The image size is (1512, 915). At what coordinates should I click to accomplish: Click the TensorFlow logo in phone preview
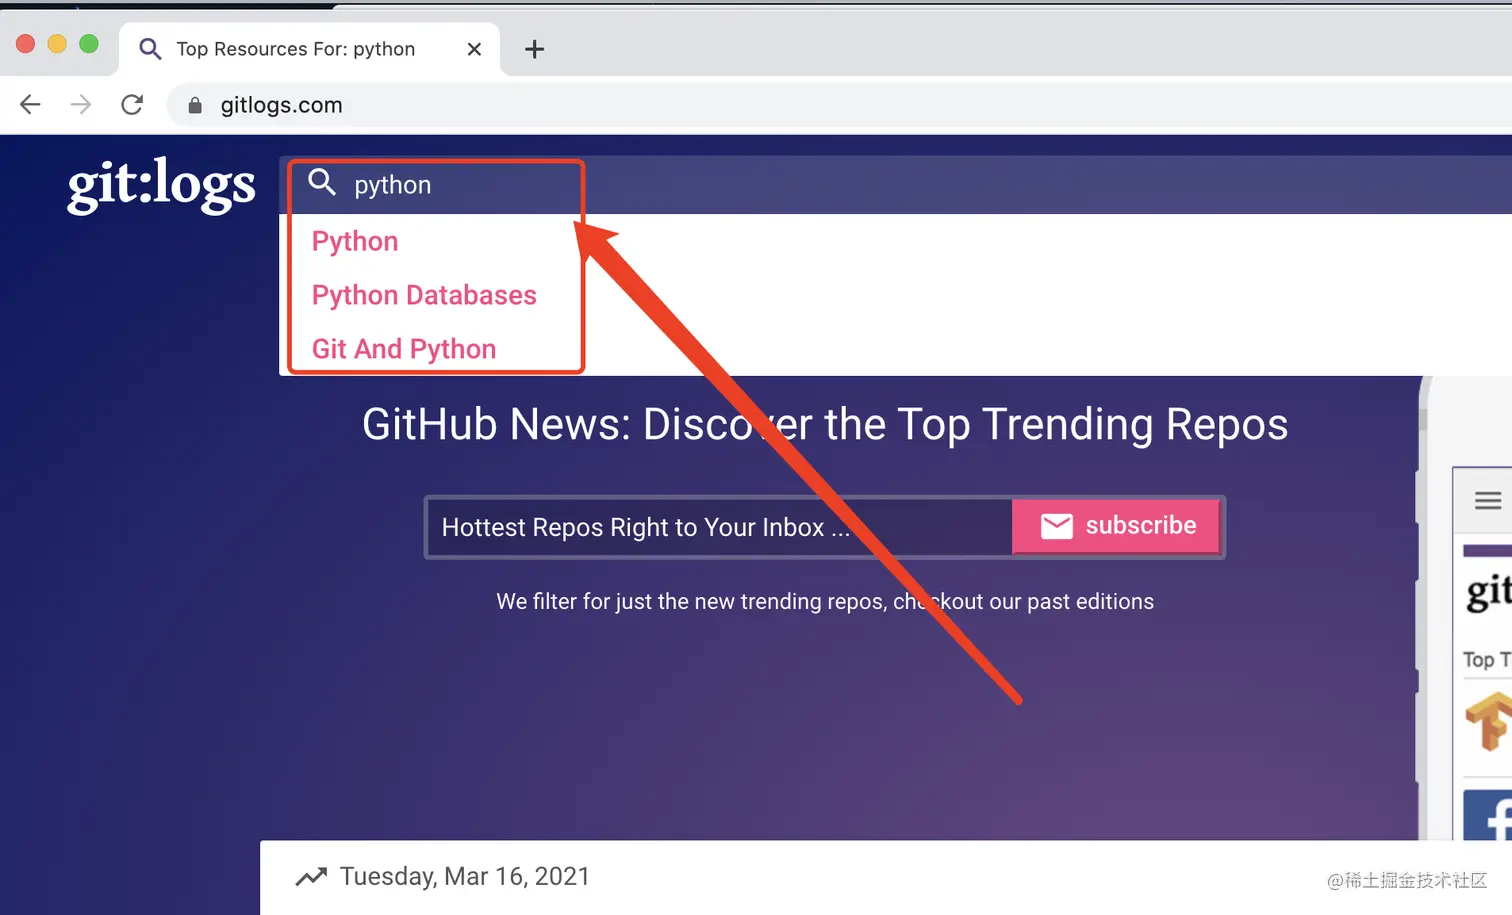pyautogui.click(x=1488, y=721)
